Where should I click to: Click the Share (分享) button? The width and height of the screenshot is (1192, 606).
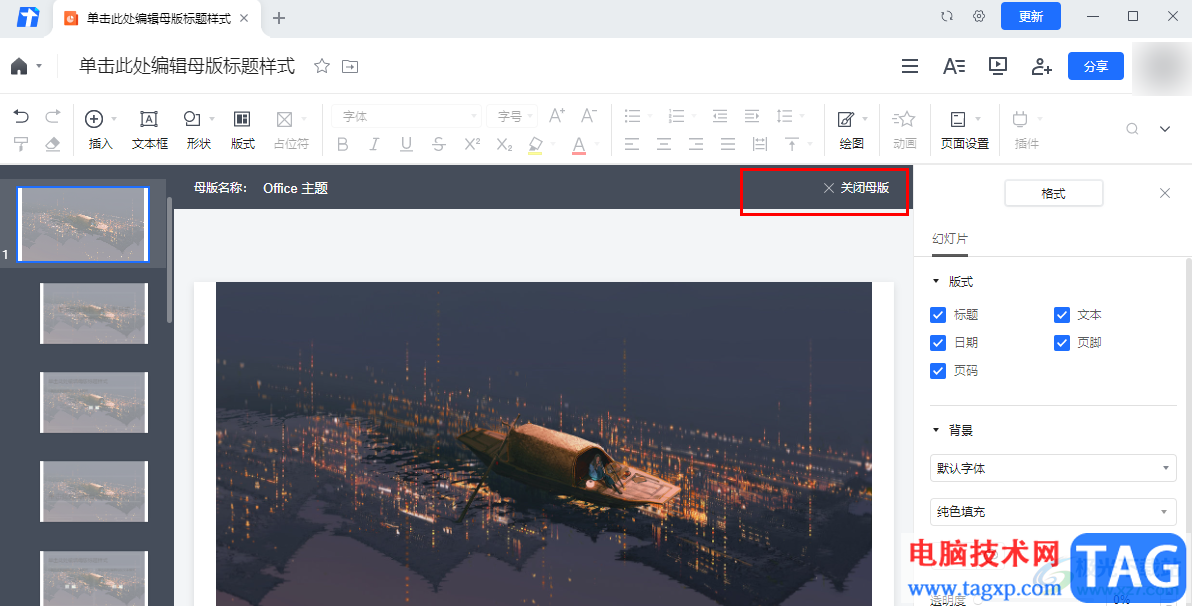1095,66
